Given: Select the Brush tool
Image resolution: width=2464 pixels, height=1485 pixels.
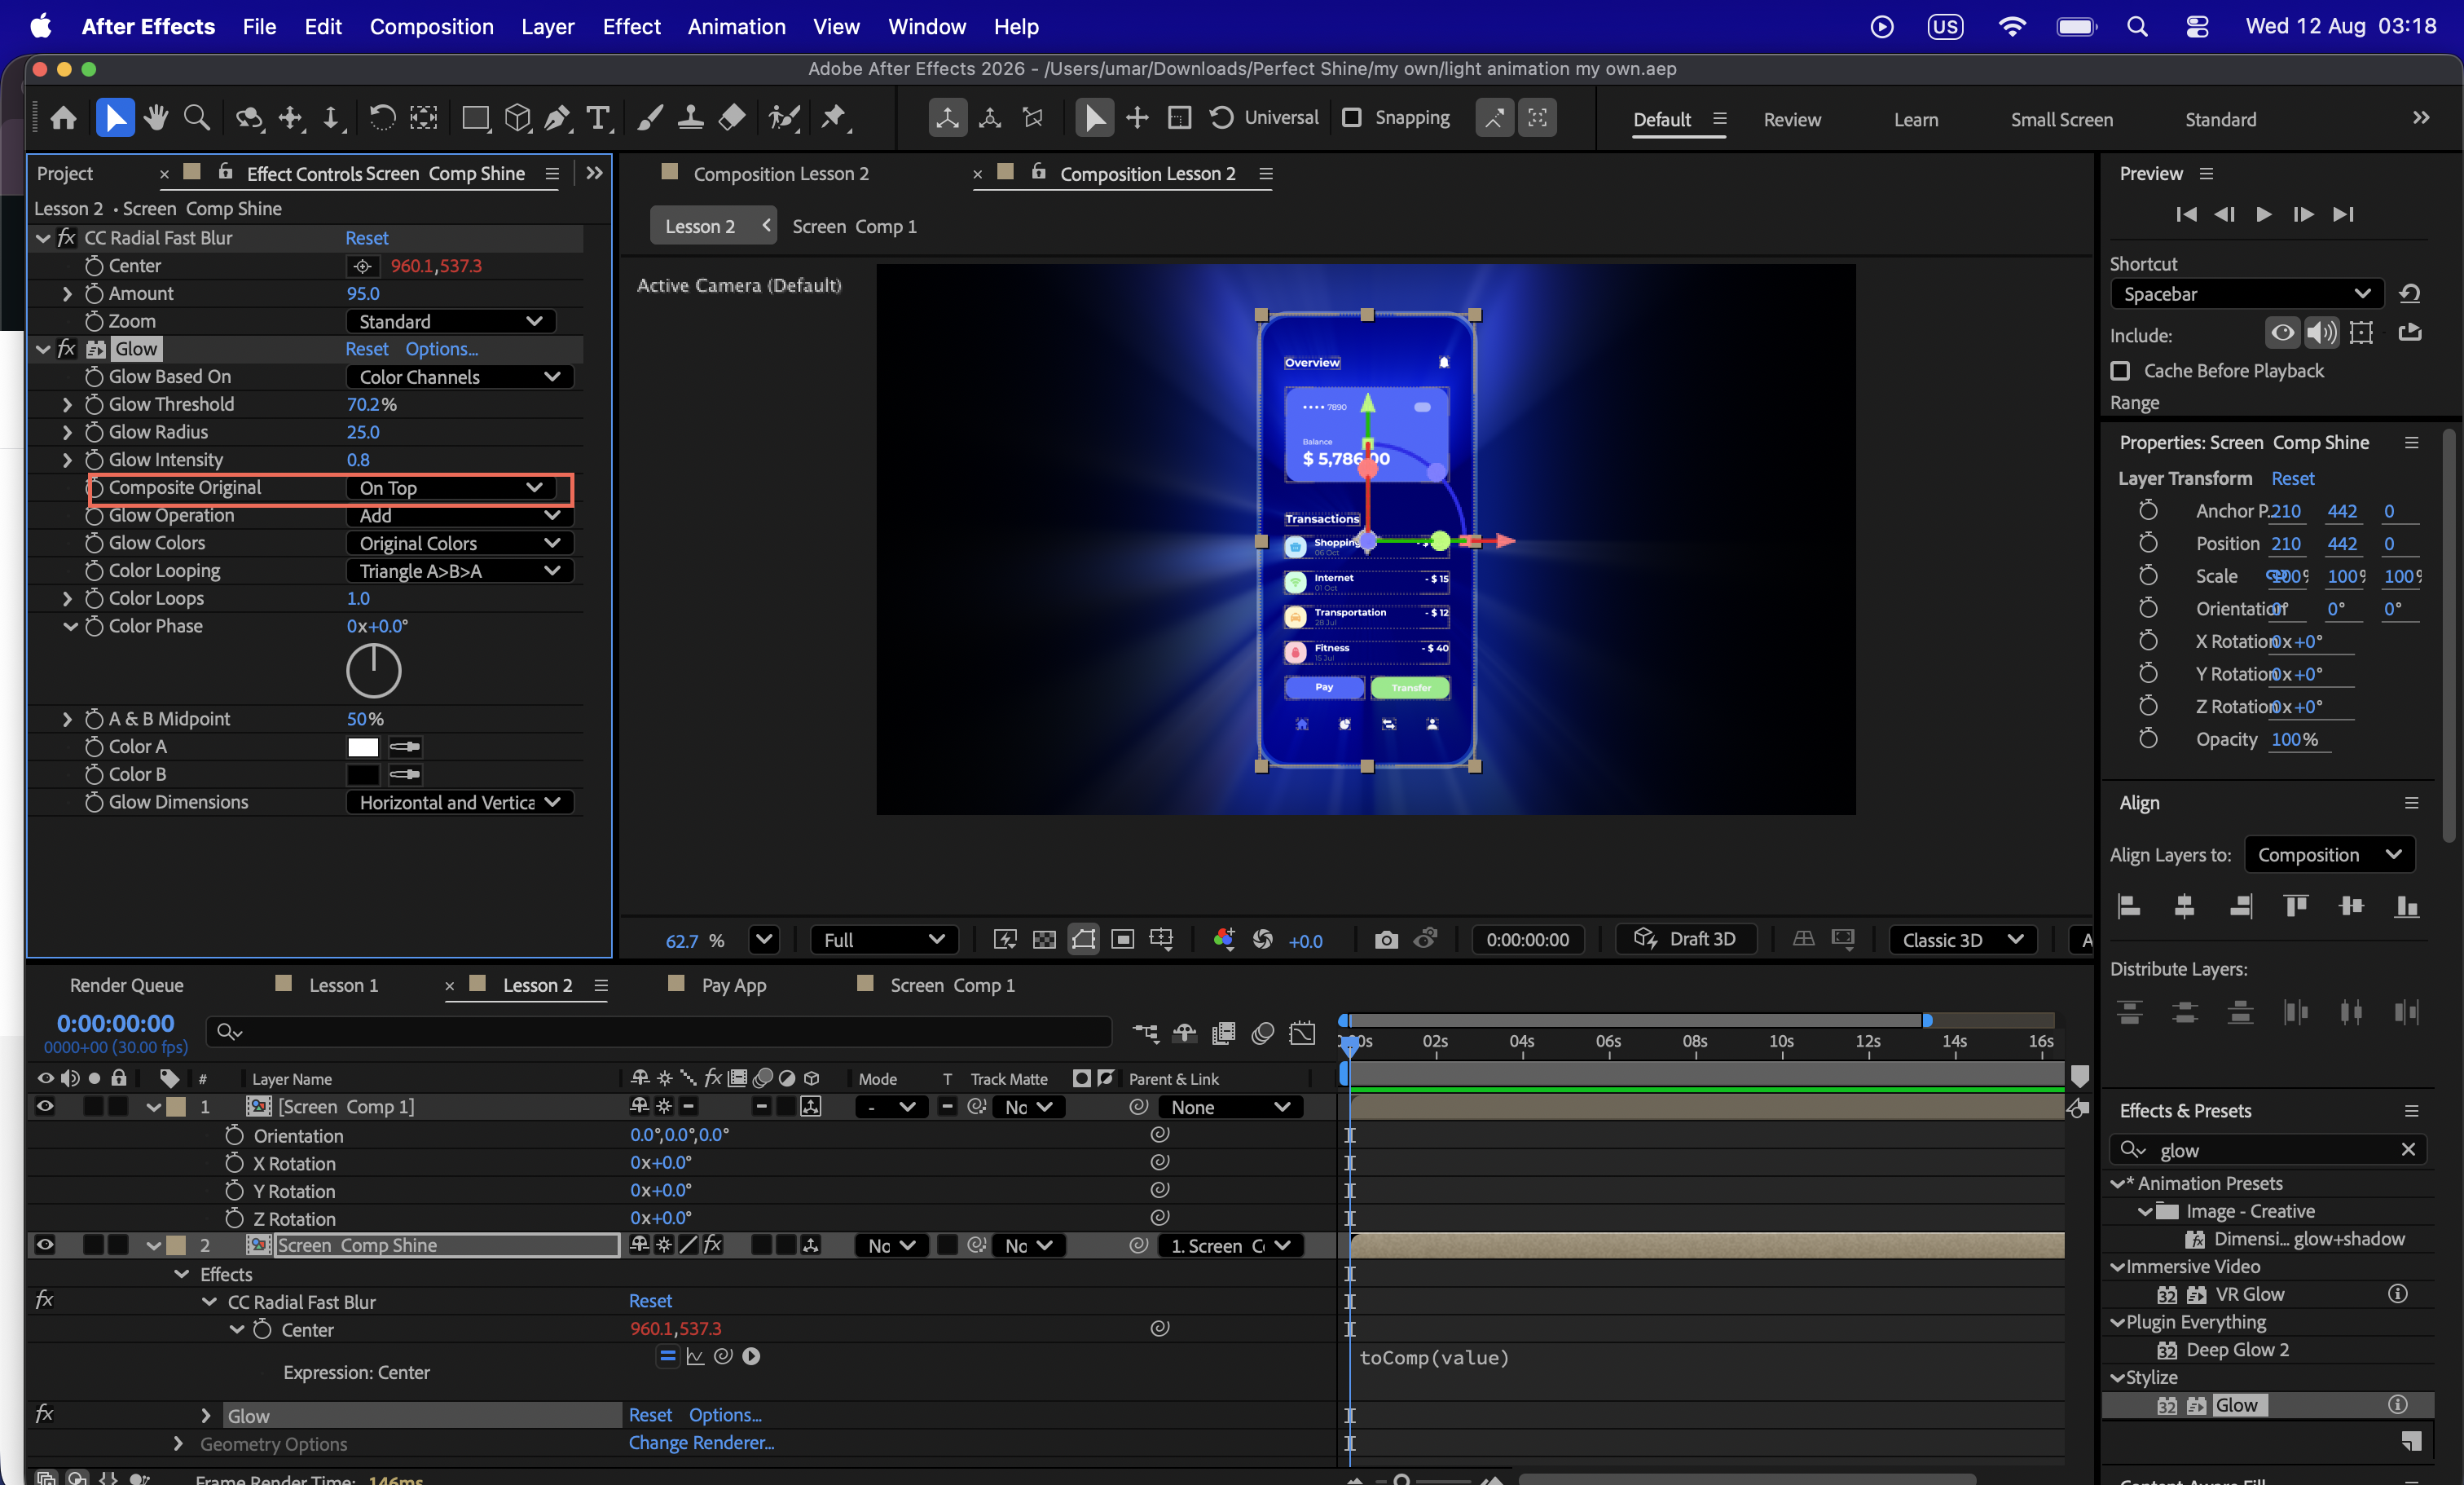Looking at the screenshot, I should (x=650, y=118).
